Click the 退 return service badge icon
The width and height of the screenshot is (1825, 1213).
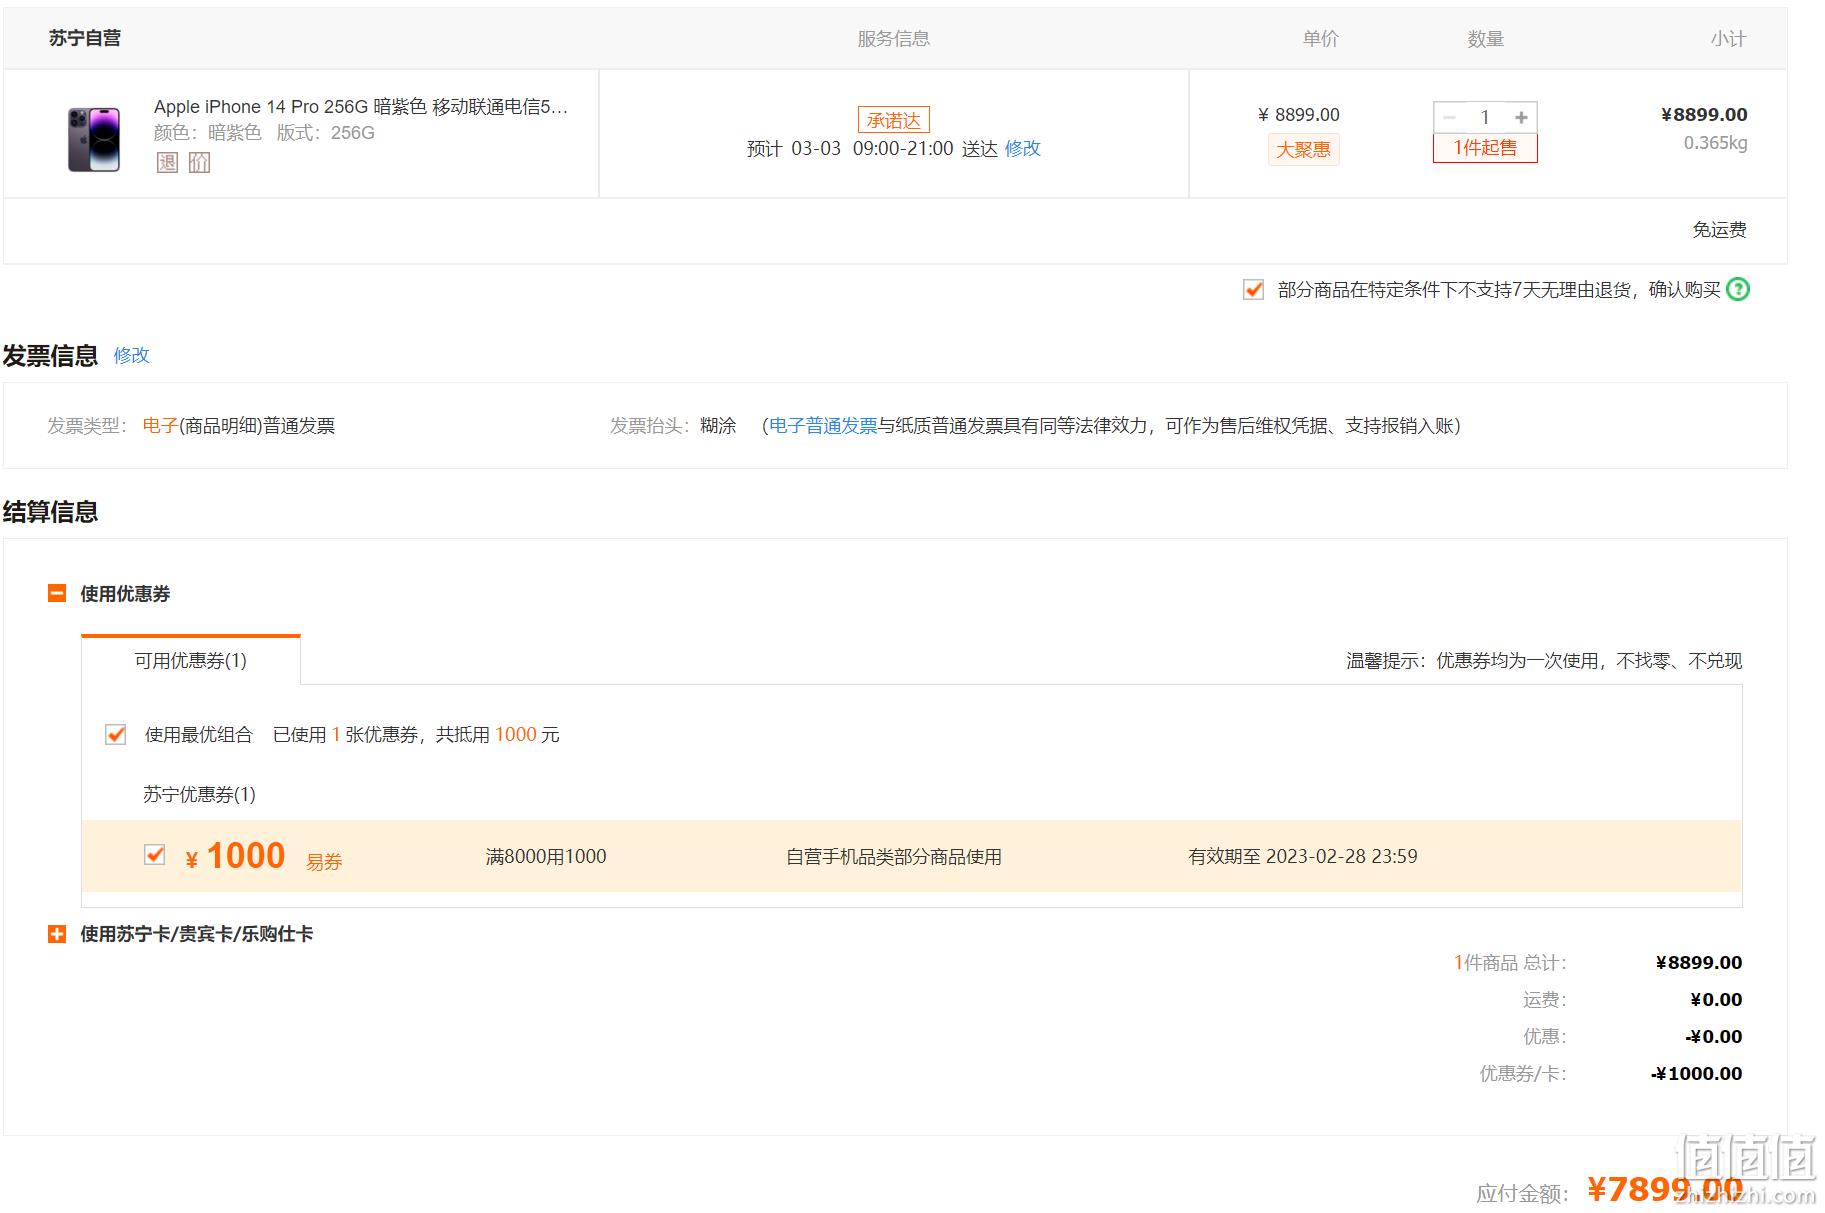coord(168,162)
